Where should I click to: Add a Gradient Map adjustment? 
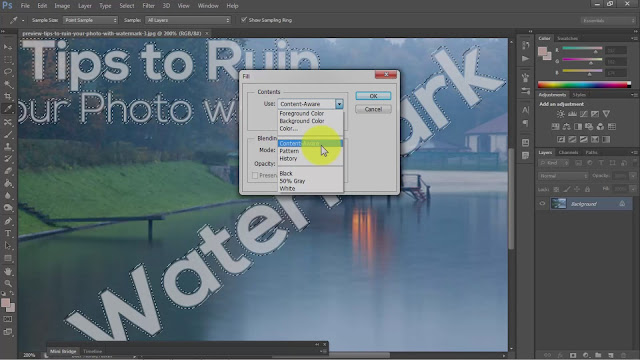[x=606, y=139]
